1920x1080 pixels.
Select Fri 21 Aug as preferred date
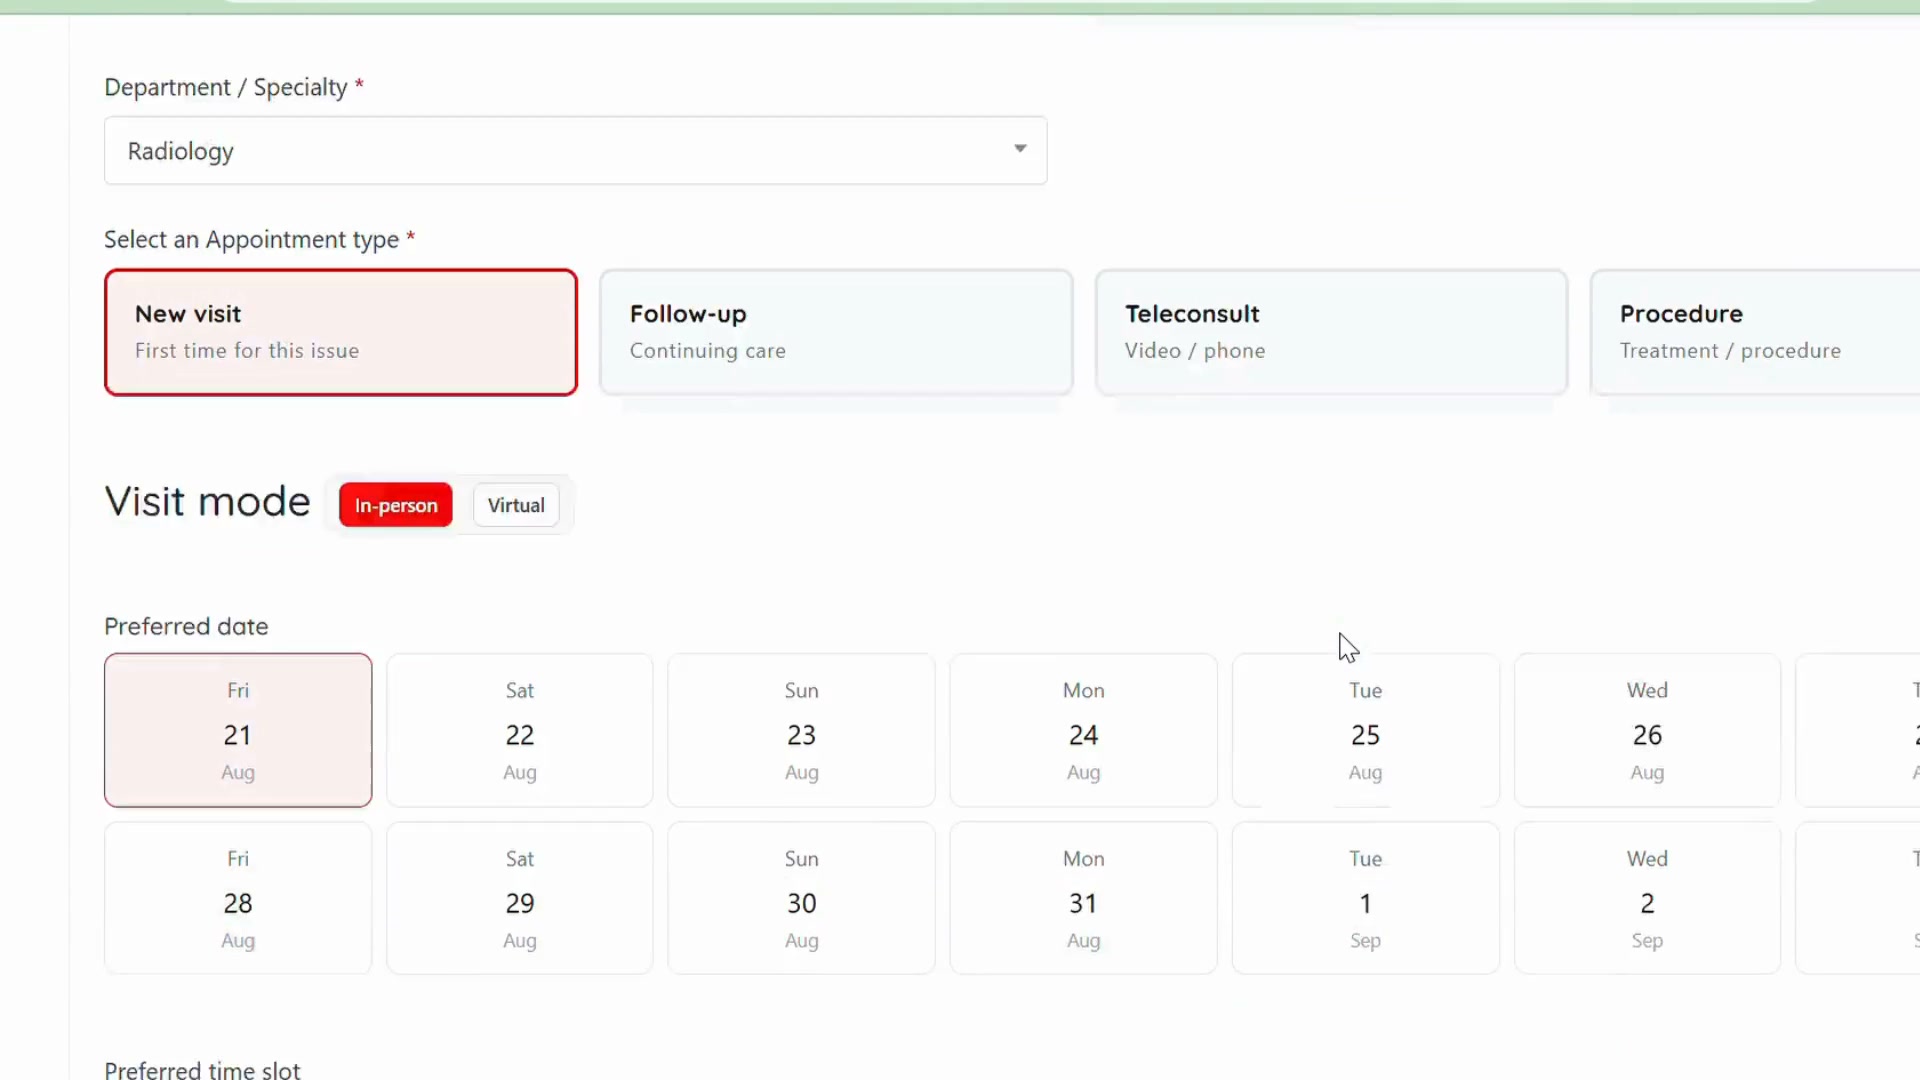pyautogui.click(x=238, y=730)
